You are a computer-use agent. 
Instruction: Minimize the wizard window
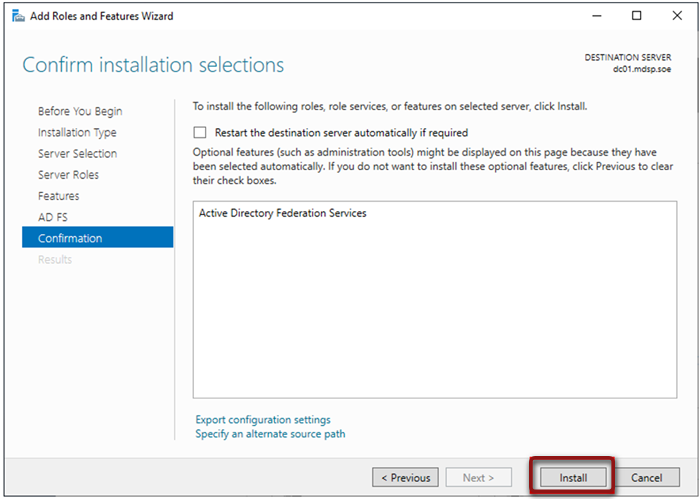[596, 16]
